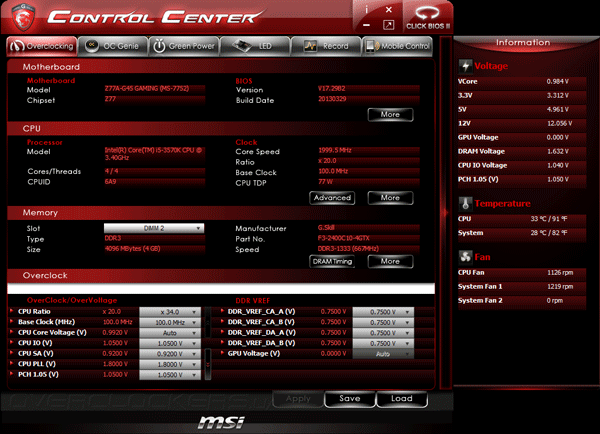This screenshot has width=600, height=434.
Task: Open the CPU SA voltage dropdown
Action: click(170, 354)
